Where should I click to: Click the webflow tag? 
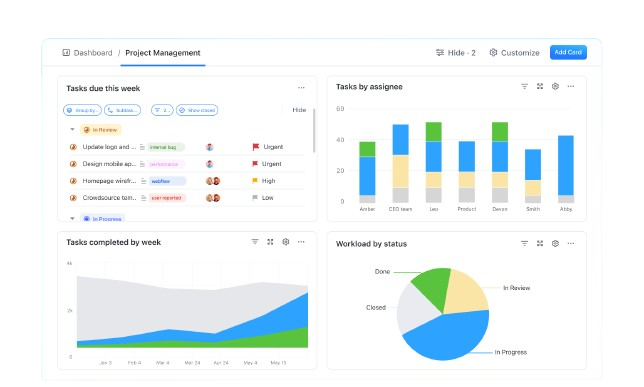click(x=167, y=181)
